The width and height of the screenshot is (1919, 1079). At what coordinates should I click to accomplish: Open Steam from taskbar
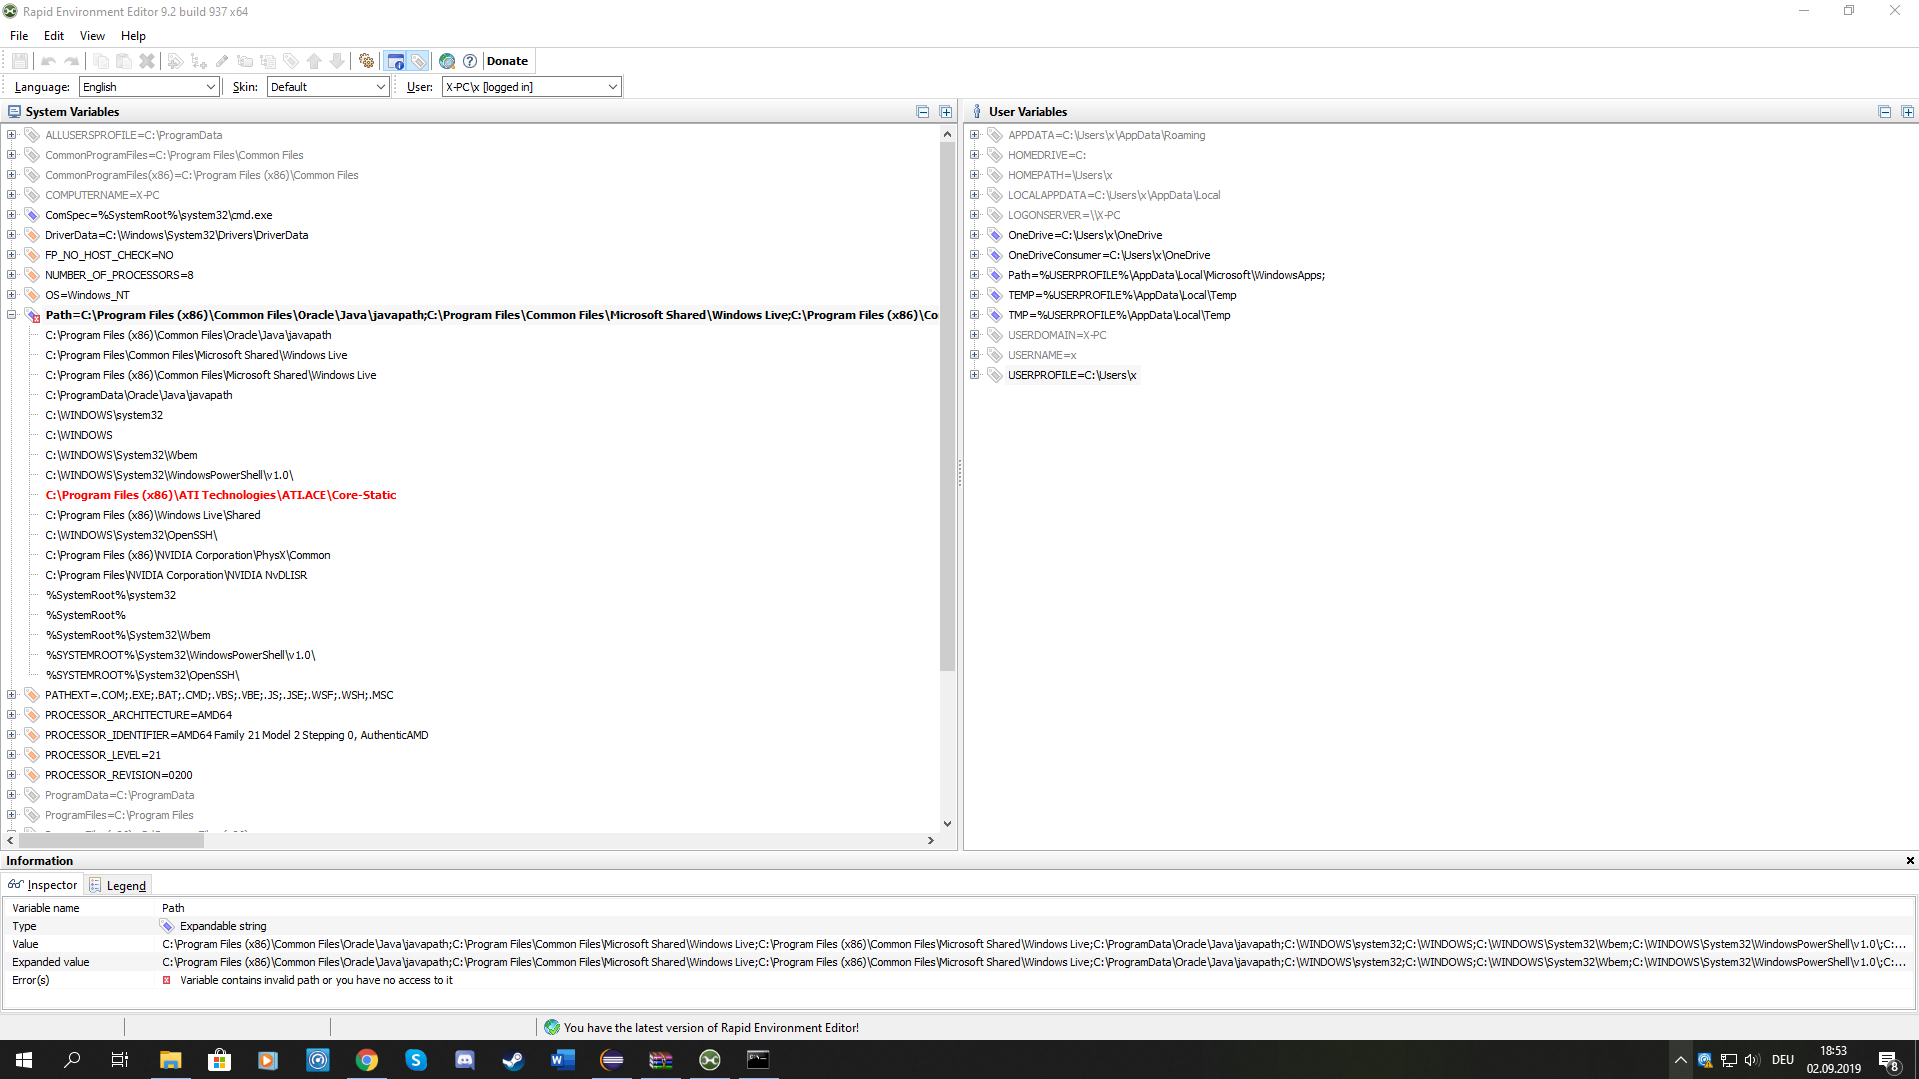click(x=514, y=1060)
